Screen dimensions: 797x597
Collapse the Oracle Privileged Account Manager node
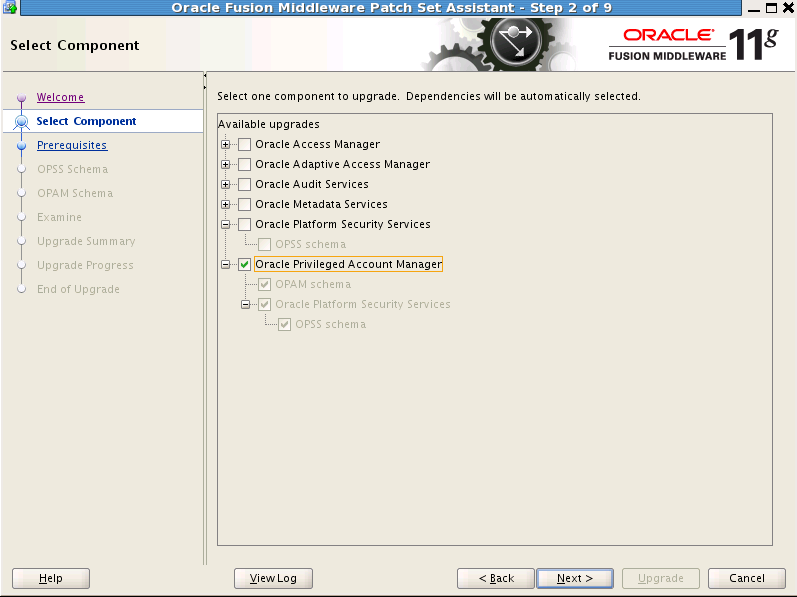[226, 264]
